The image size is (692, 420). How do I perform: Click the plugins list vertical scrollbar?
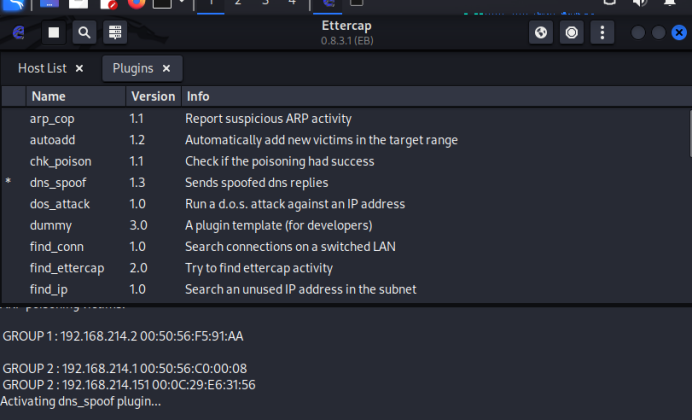click(688, 130)
